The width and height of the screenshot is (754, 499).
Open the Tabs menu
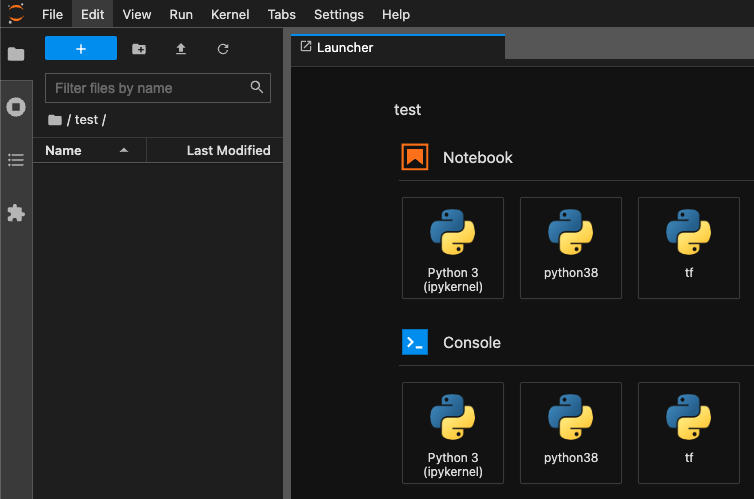coord(281,14)
